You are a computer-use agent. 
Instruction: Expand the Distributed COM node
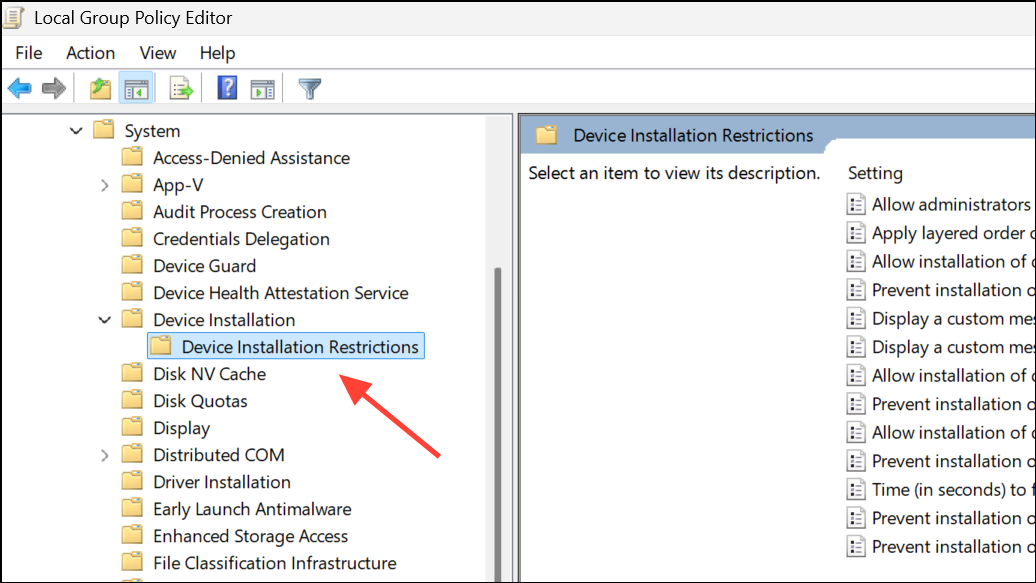[x=105, y=454]
